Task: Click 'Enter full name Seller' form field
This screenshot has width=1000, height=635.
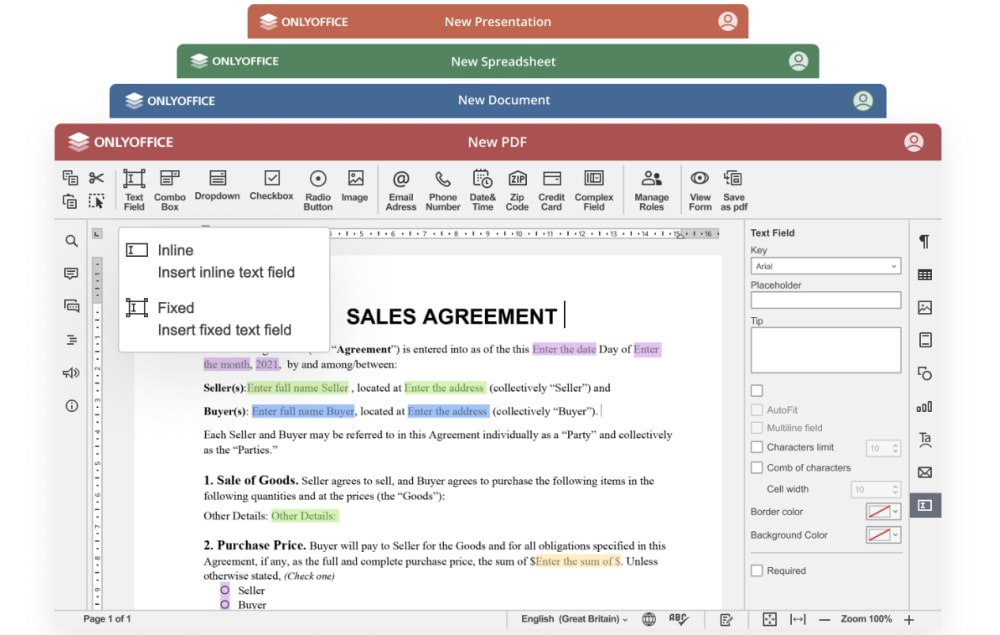Action: tap(298, 388)
